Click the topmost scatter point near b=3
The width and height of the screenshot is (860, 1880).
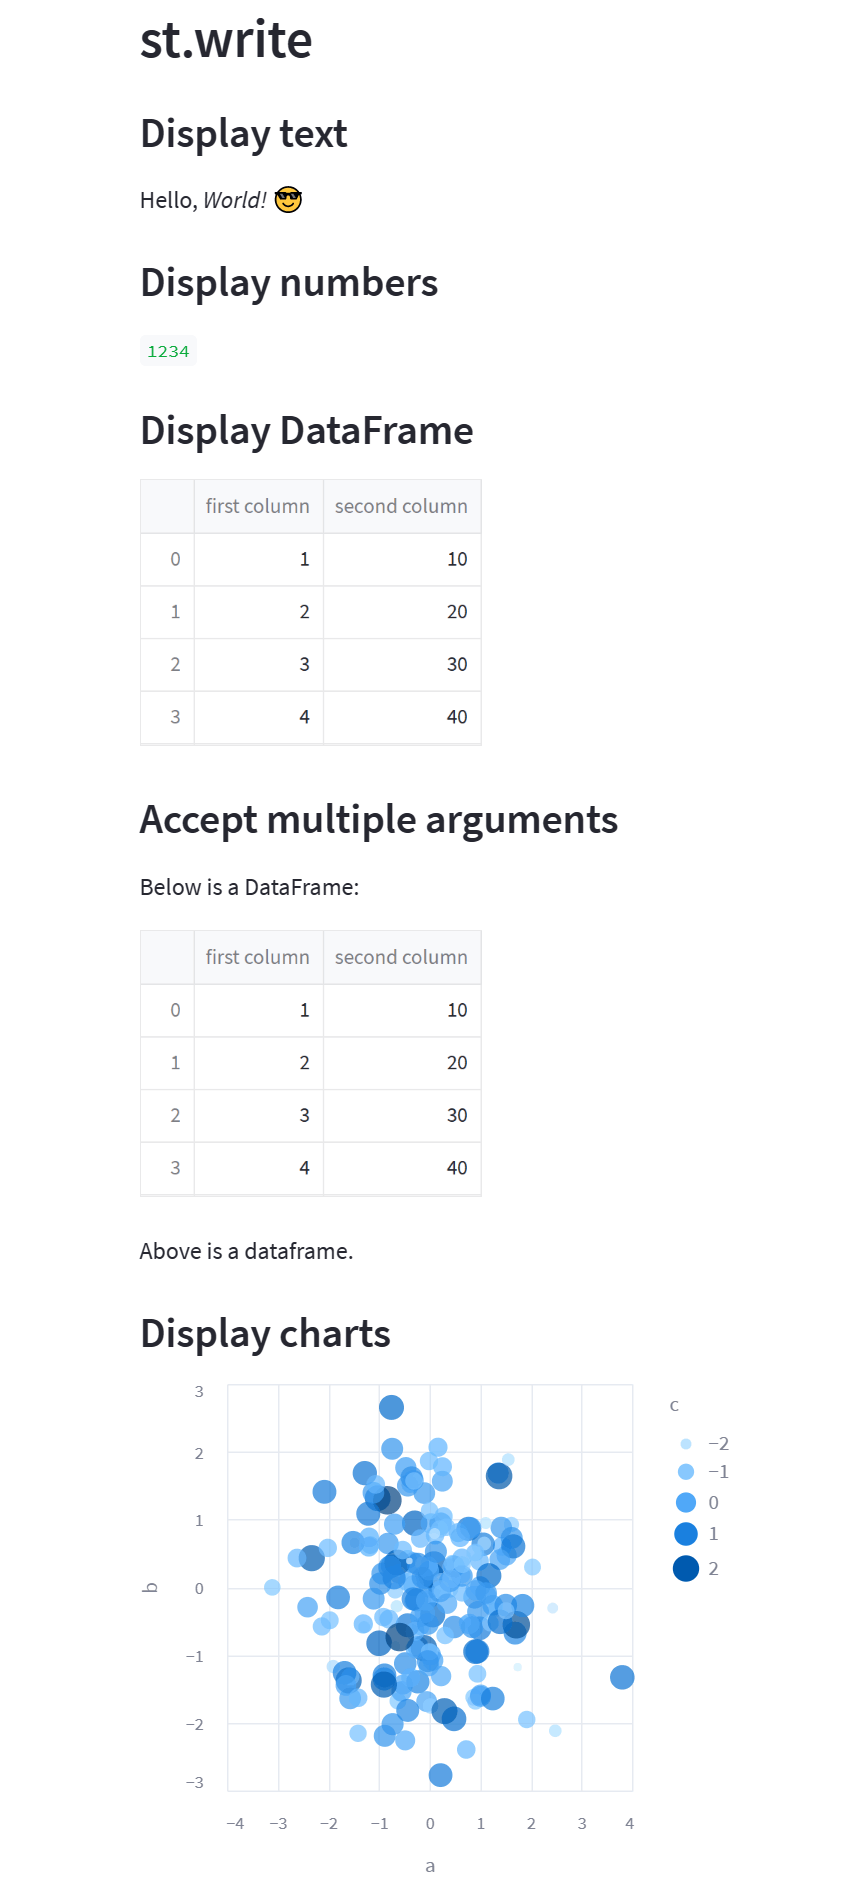tap(391, 1407)
